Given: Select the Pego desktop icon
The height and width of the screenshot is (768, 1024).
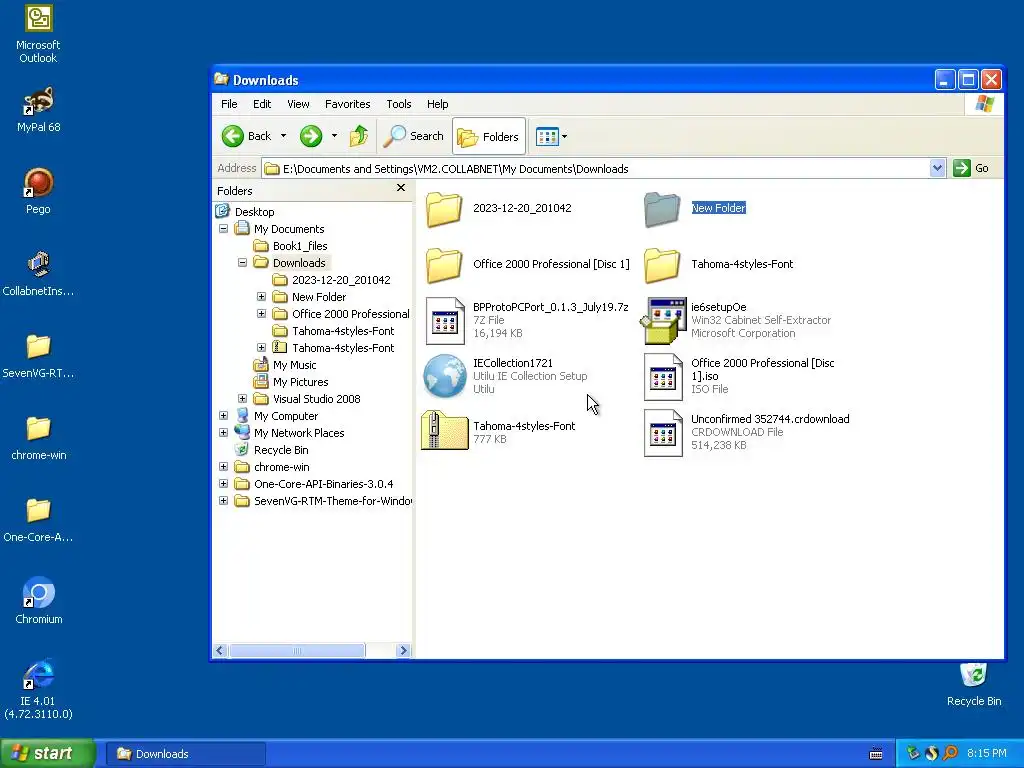Looking at the screenshot, I should [x=38, y=191].
